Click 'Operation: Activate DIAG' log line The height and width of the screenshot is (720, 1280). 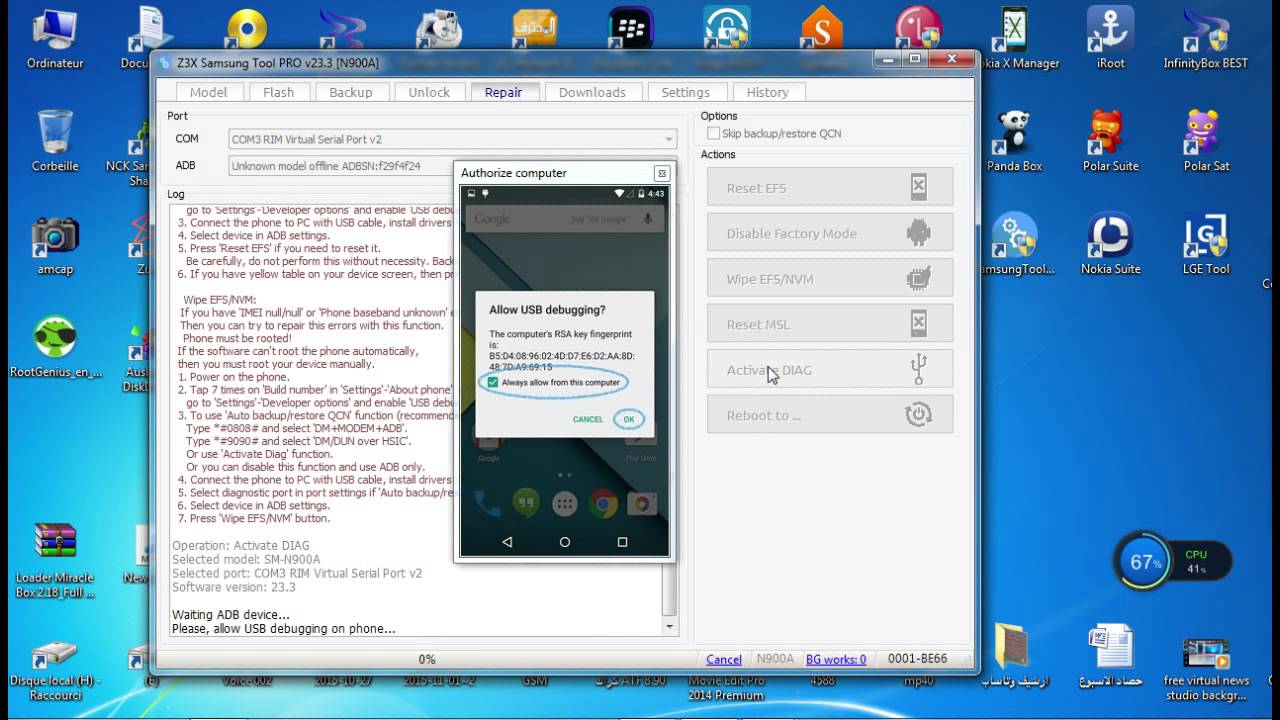(x=241, y=546)
